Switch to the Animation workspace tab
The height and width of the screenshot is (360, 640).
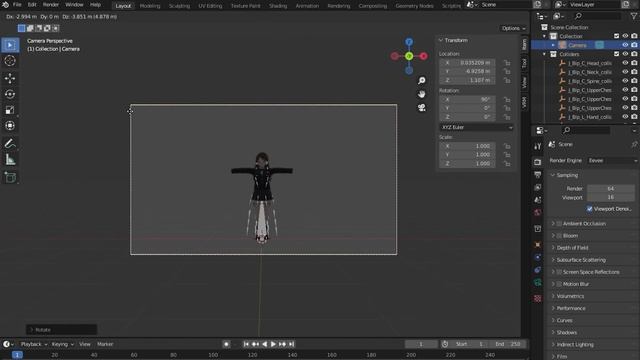[x=307, y=6]
